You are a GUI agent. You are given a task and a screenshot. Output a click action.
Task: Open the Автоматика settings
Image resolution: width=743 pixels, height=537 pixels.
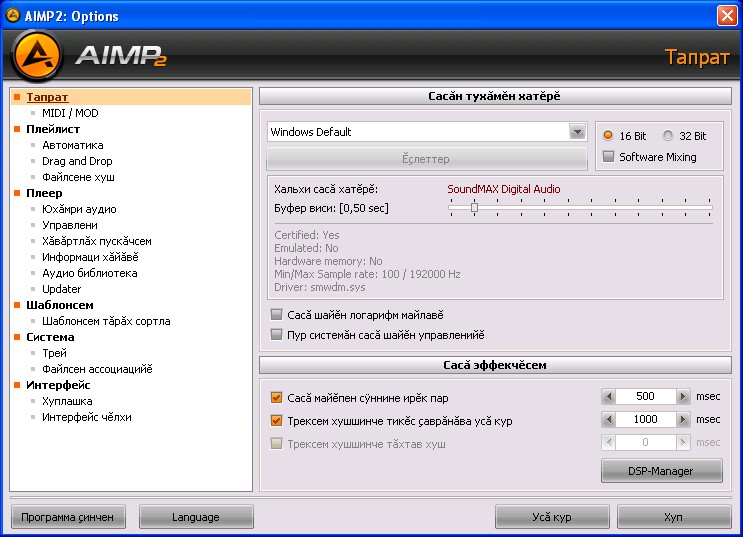(72, 145)
